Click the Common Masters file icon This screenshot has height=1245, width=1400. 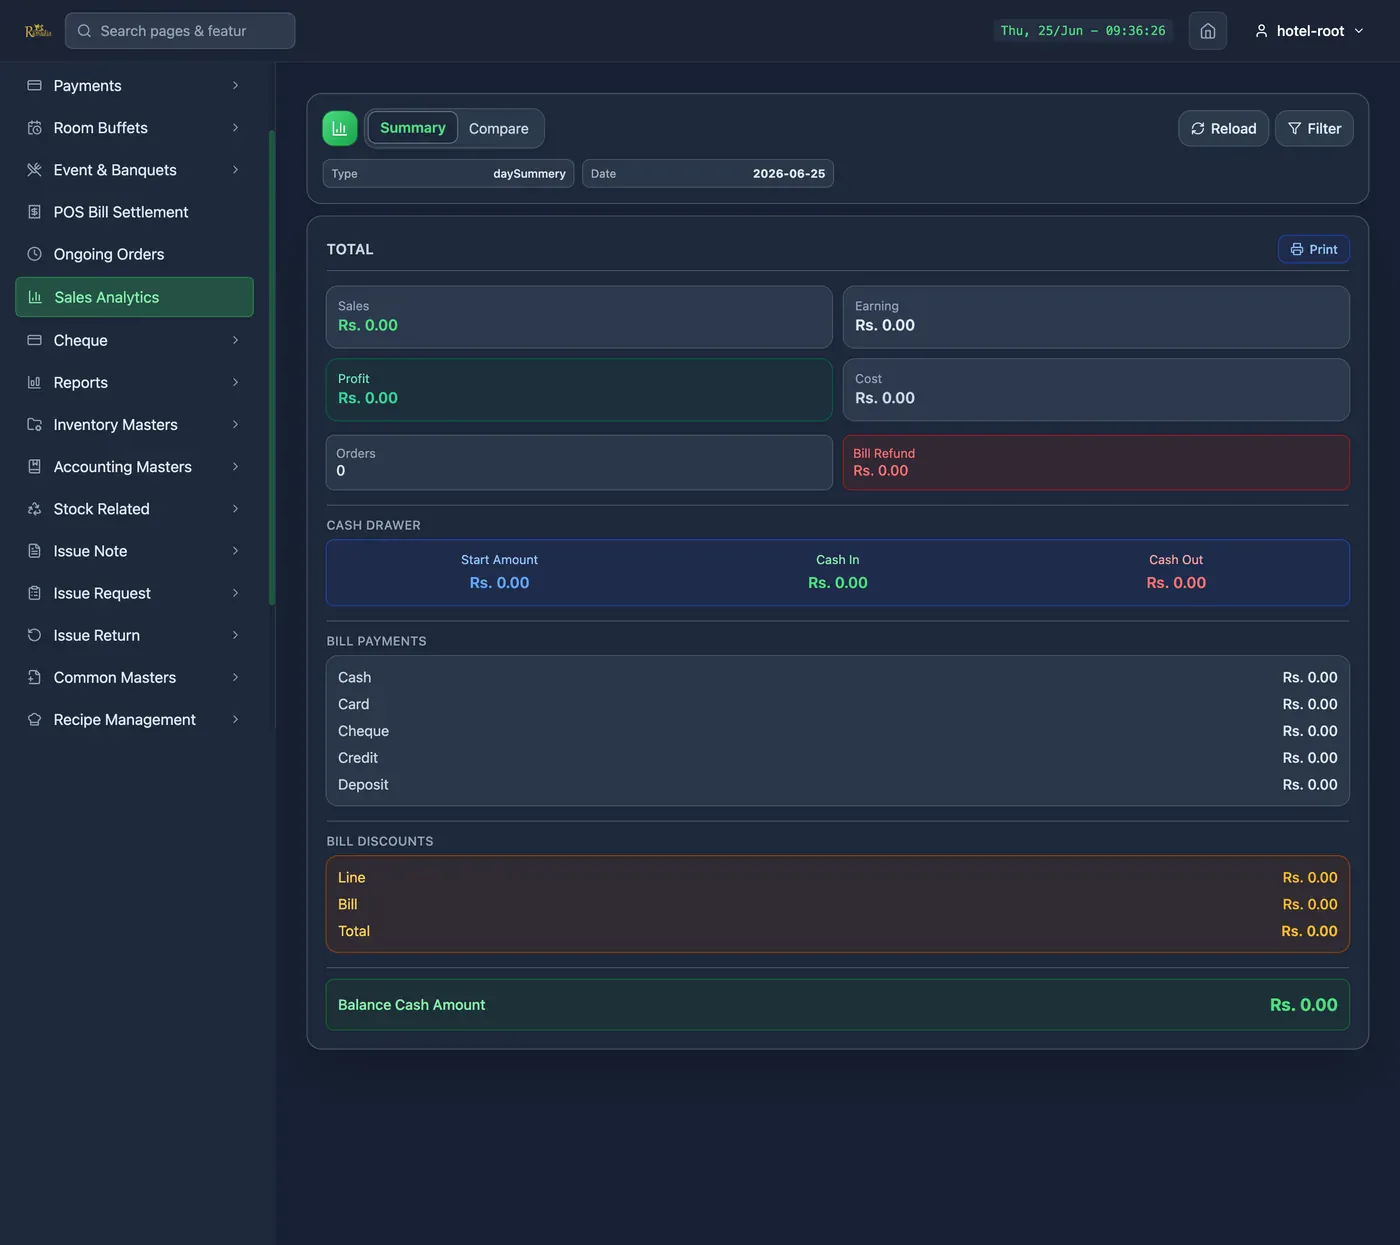tap(34, 677)
